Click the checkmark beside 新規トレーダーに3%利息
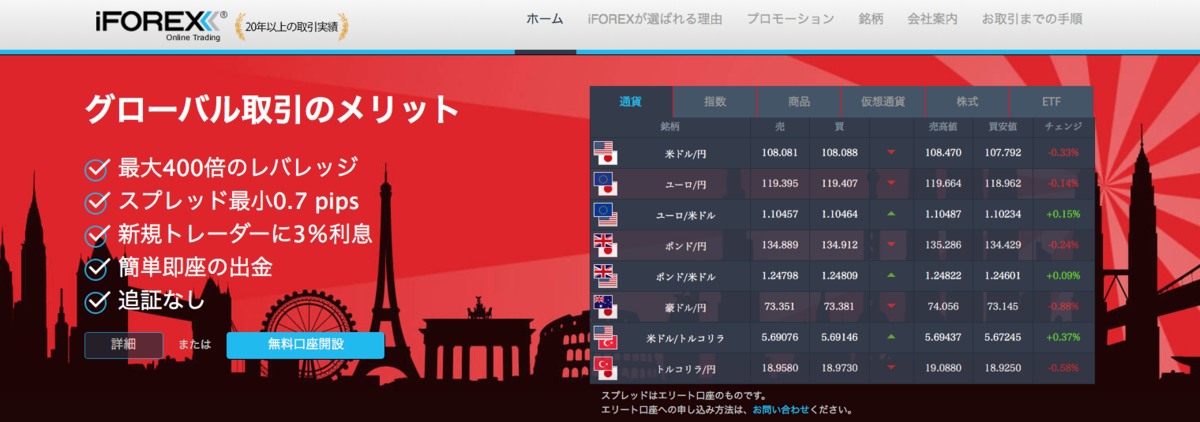 [98, 235]
